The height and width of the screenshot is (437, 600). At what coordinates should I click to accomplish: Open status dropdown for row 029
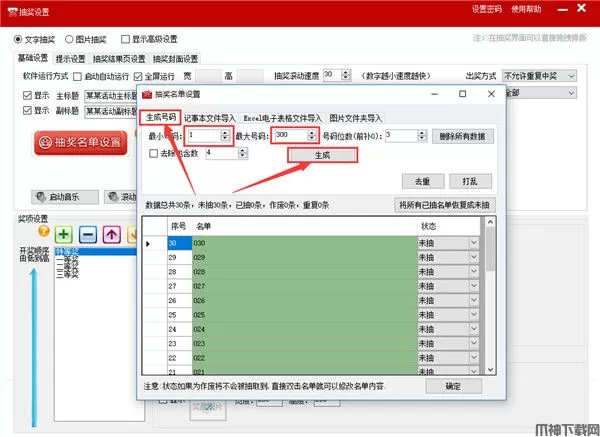(x=474, y=257)
